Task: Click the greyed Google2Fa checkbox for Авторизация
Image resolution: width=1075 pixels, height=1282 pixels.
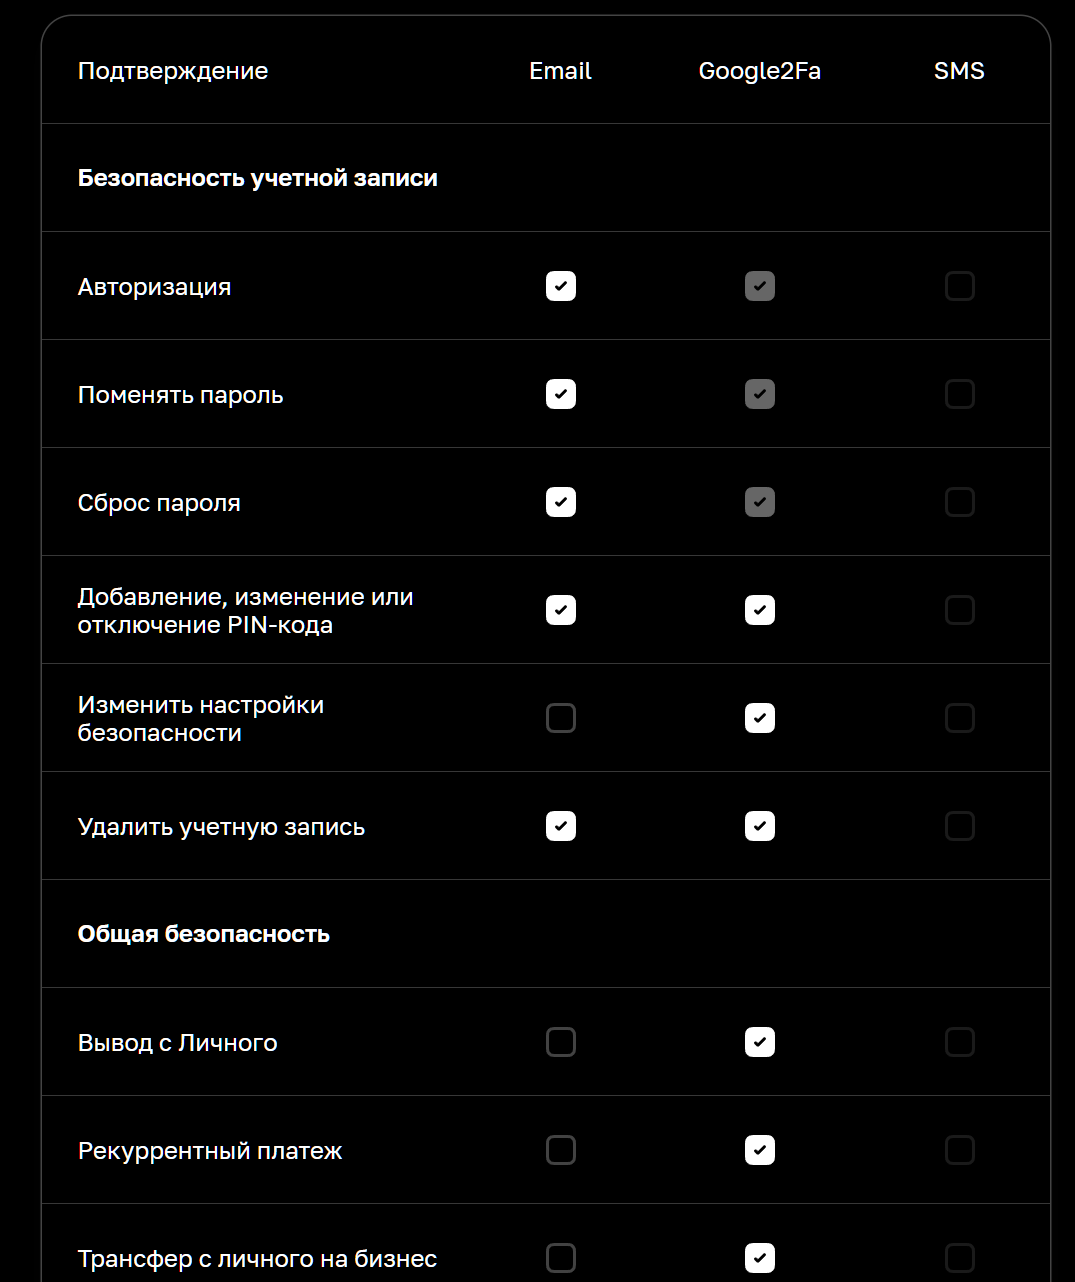Action: pyautogui.click(x=760, y=287)
